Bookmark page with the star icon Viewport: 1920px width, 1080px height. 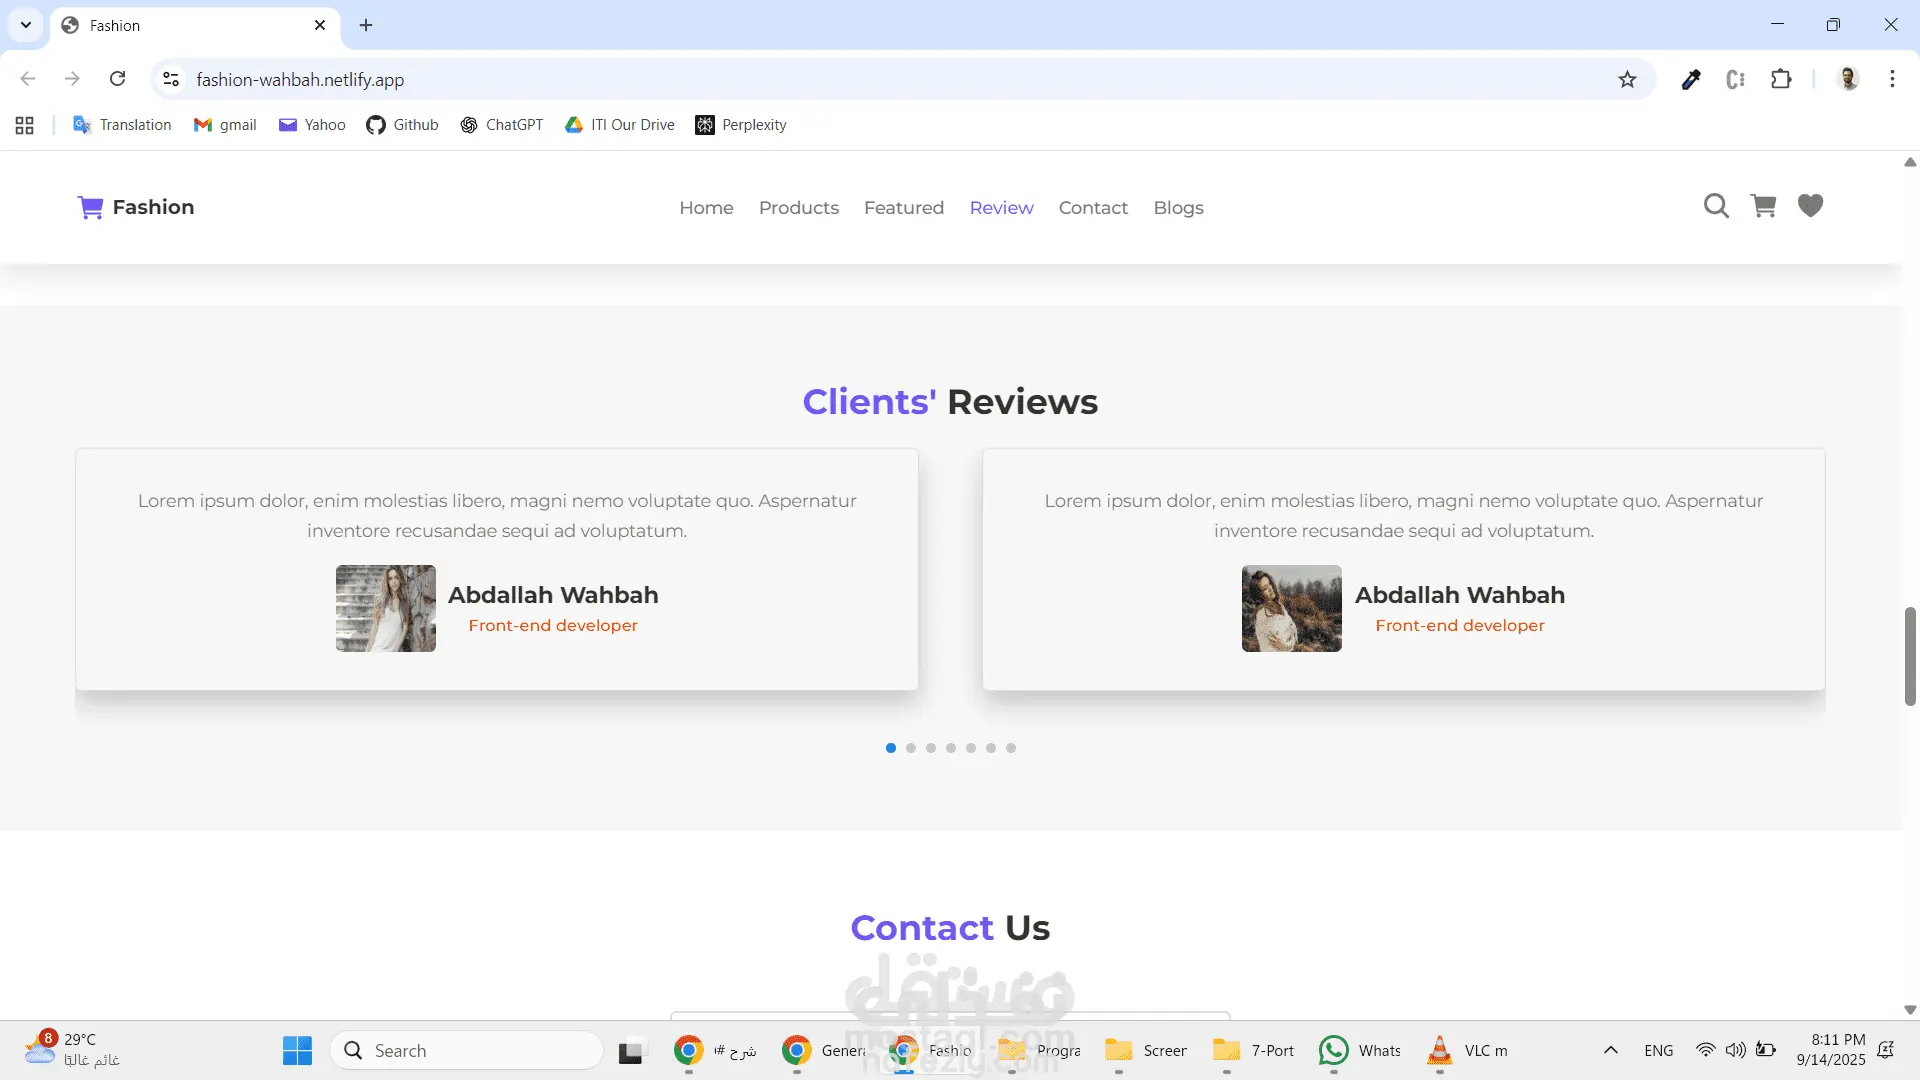pos(1627,80)
